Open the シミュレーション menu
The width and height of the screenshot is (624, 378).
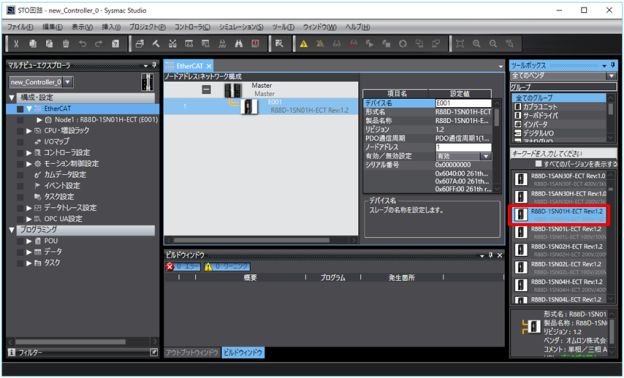(241, 27)
